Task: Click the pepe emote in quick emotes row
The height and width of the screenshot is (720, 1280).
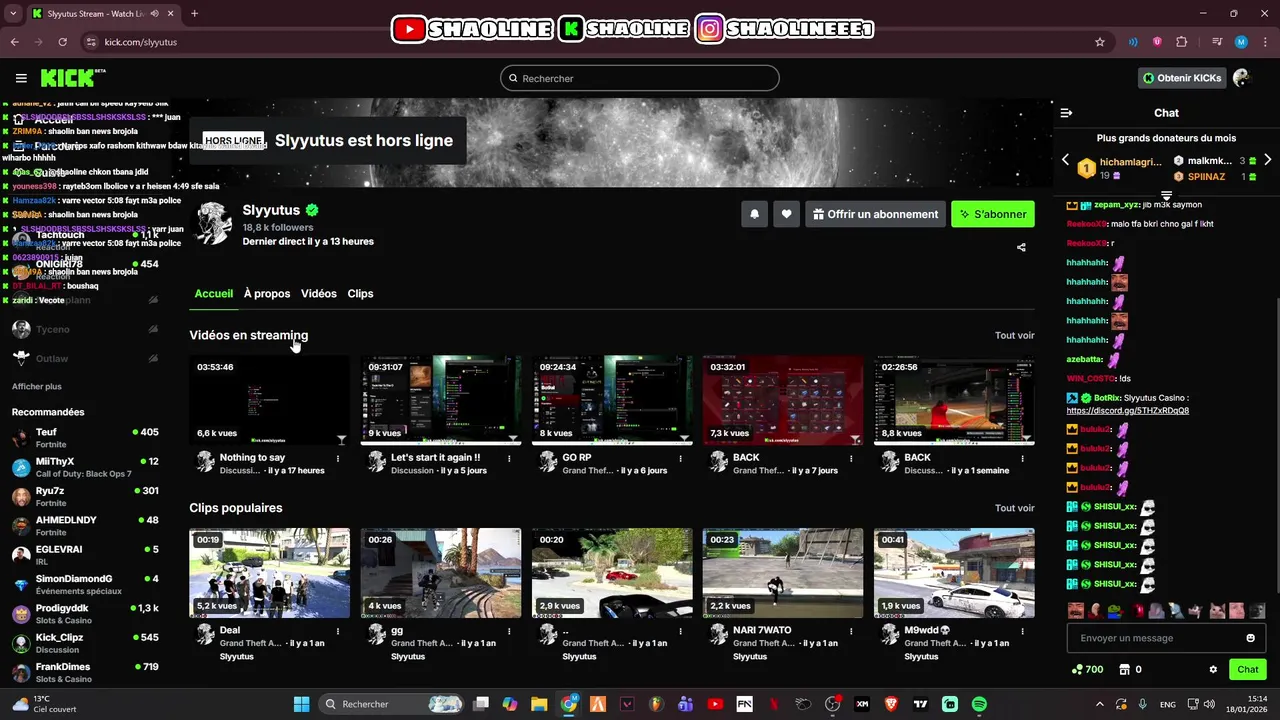Action: (x=1114, y=610)
